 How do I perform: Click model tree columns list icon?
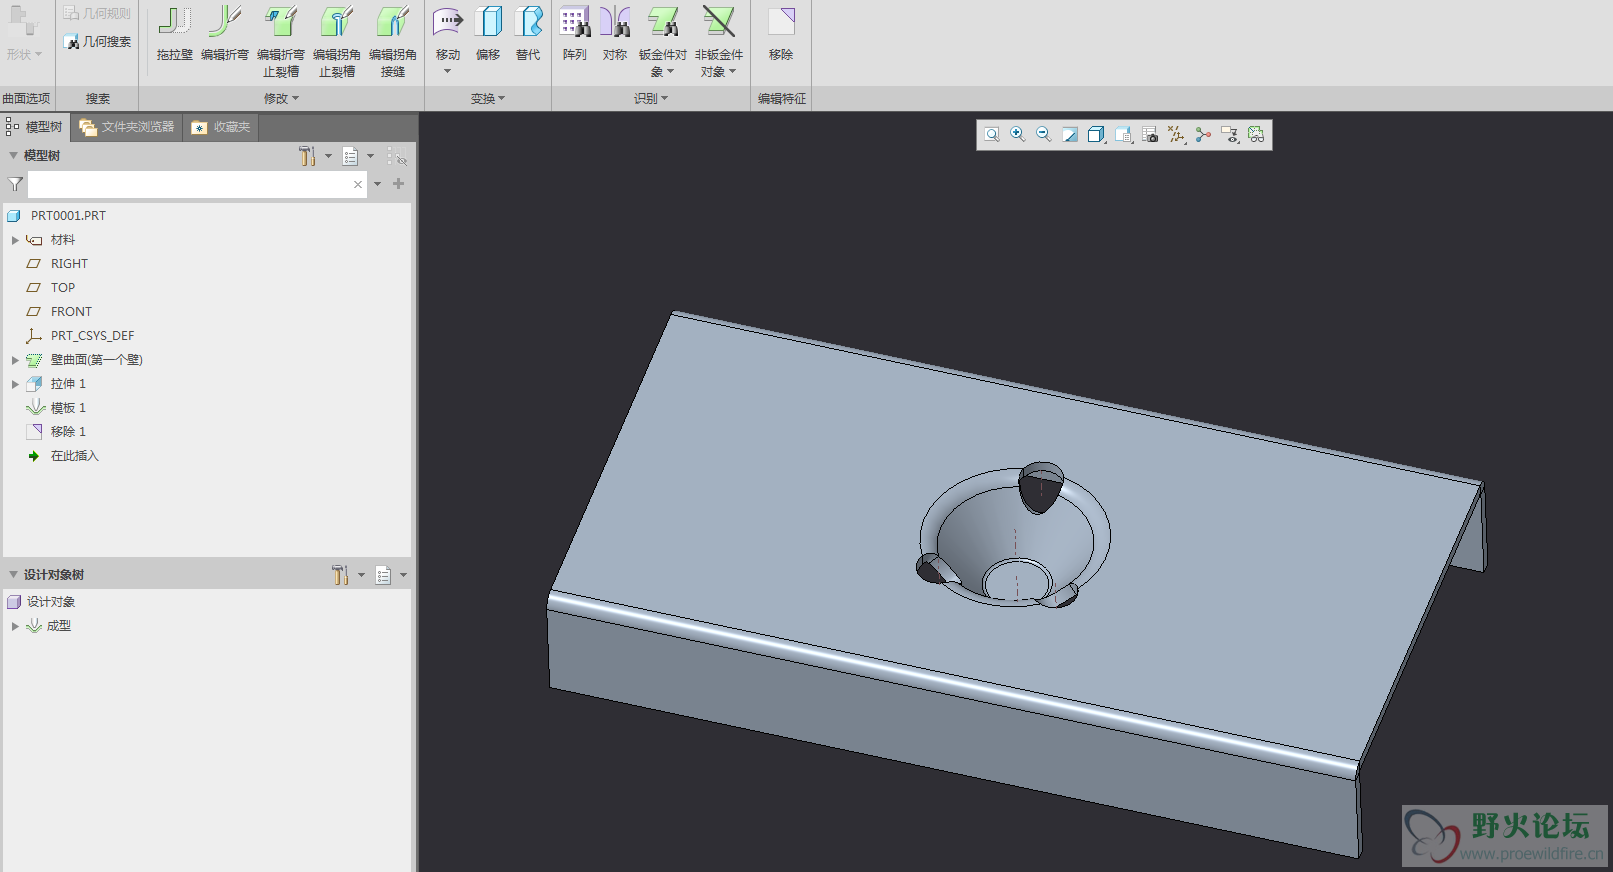pyautogui.click(x=350, y=156)
